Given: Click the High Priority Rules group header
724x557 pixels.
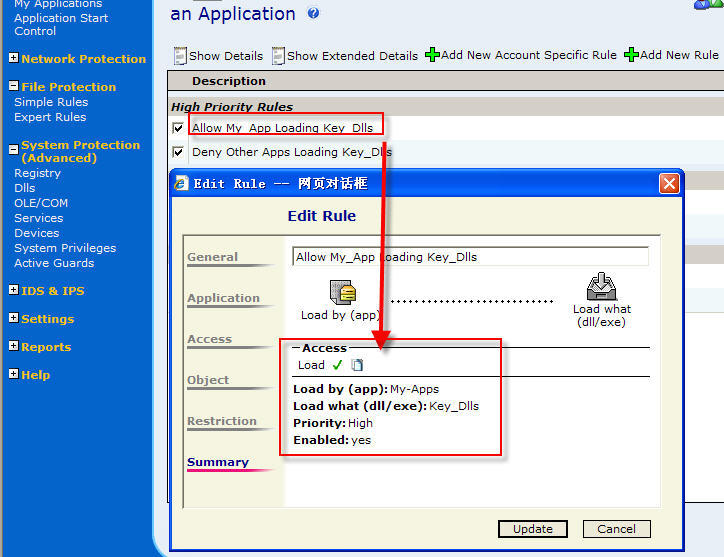Looking at the screenshot, I should (x=232, y=107).
